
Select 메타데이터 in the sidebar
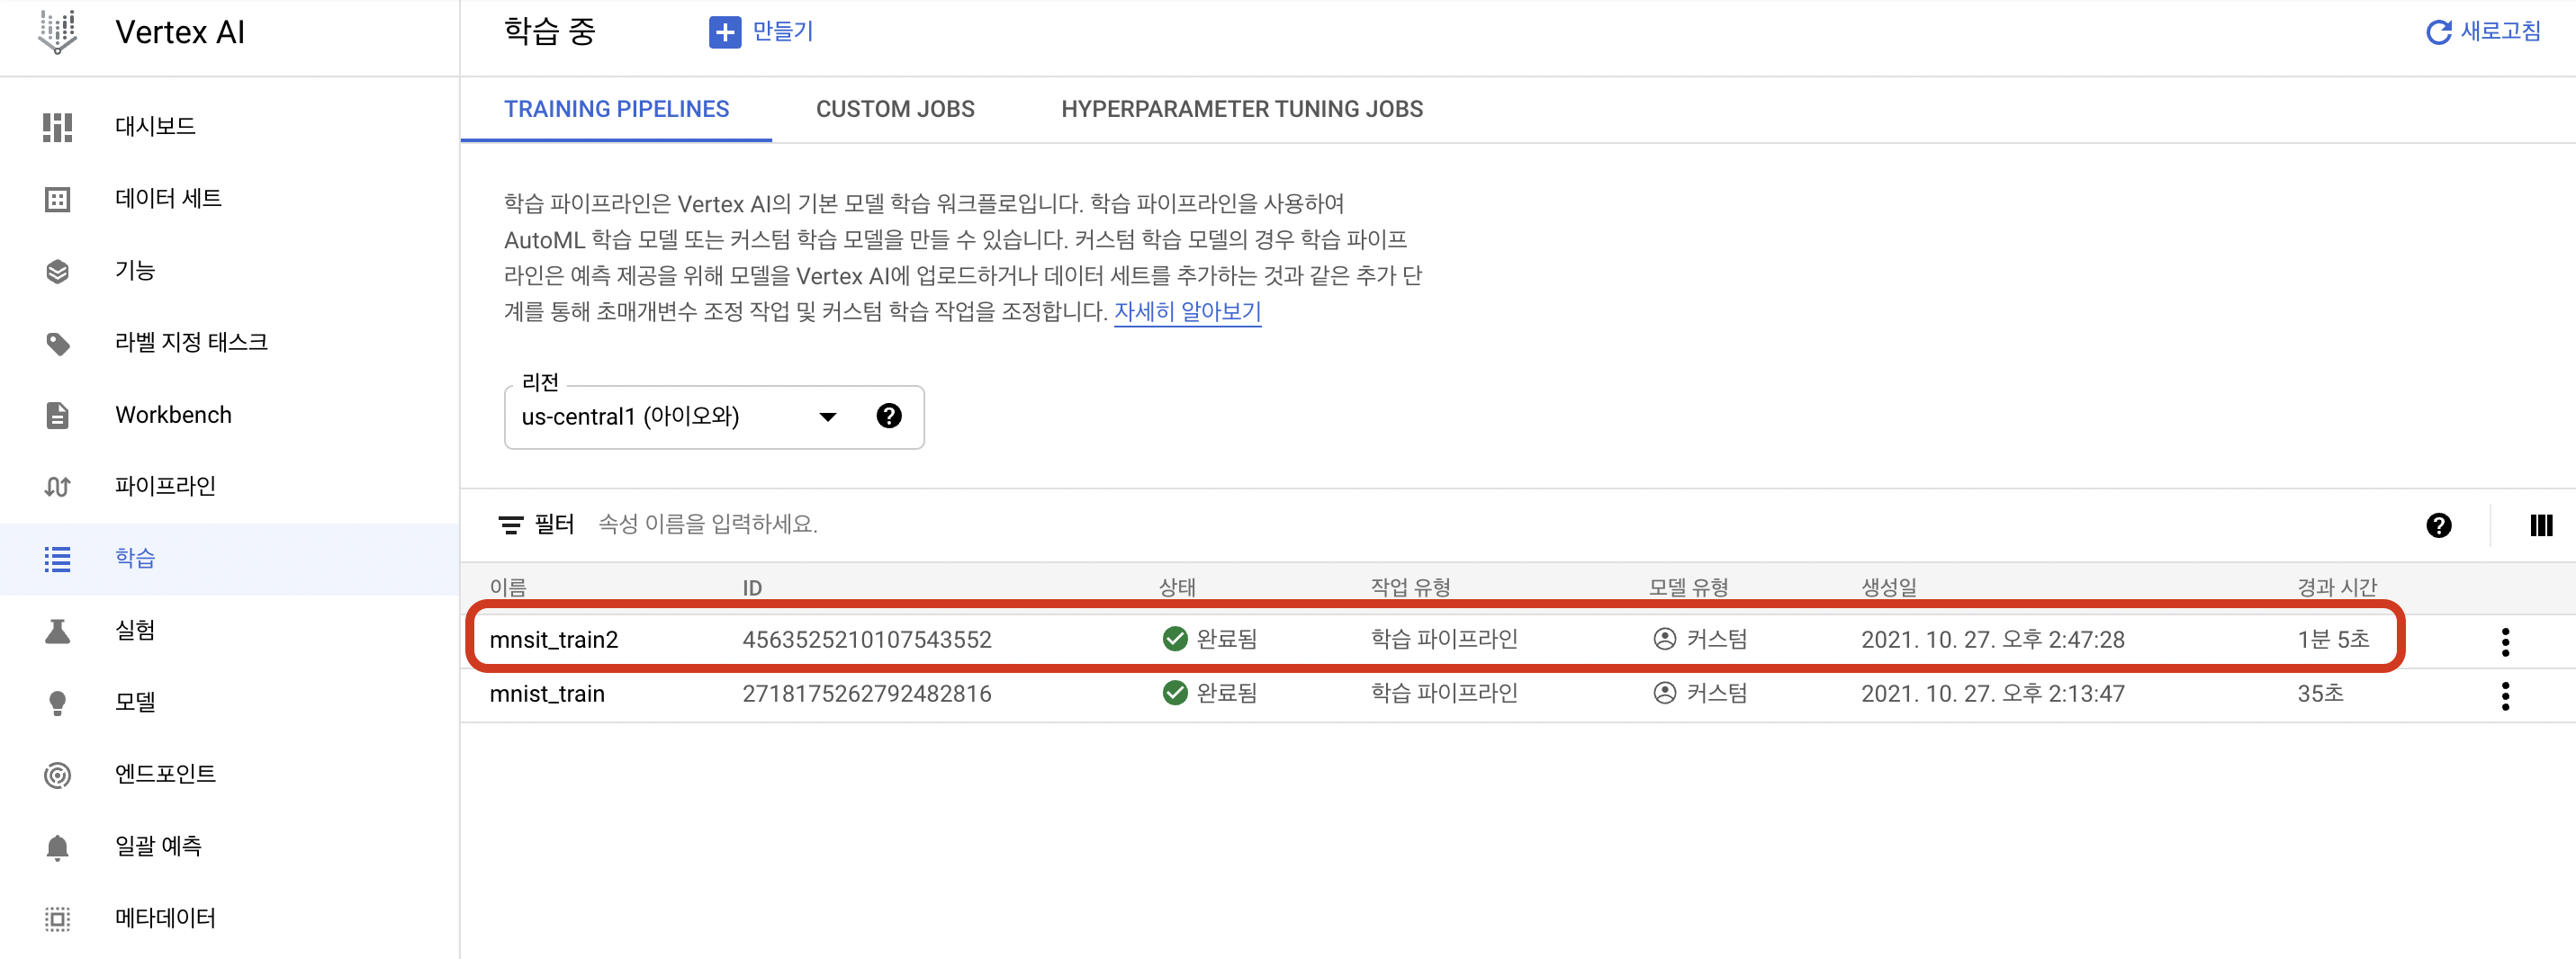coord(165,918)
